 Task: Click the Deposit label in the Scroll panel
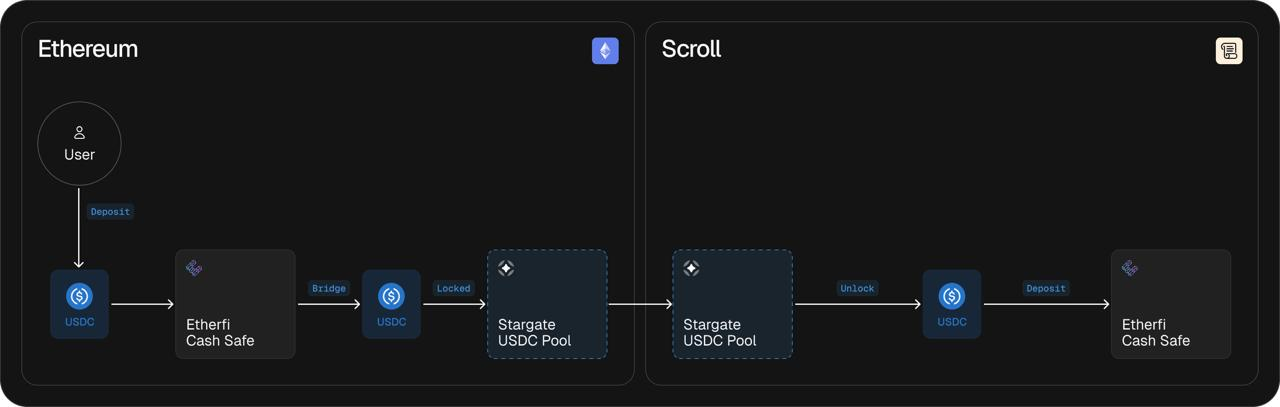pyautogui.click(x=1046, y=288)
